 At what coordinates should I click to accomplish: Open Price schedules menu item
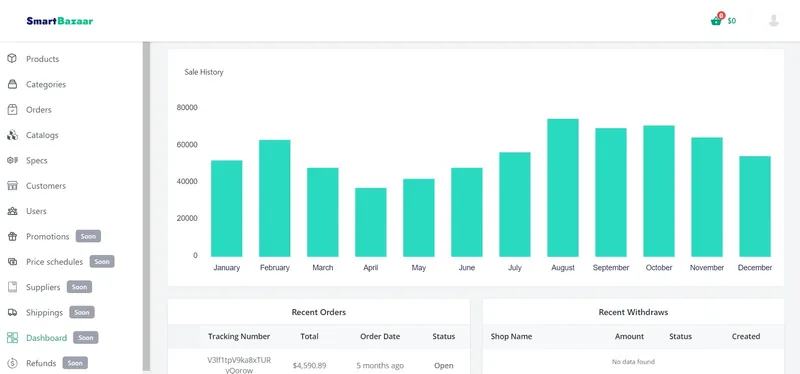pos(55,262)
